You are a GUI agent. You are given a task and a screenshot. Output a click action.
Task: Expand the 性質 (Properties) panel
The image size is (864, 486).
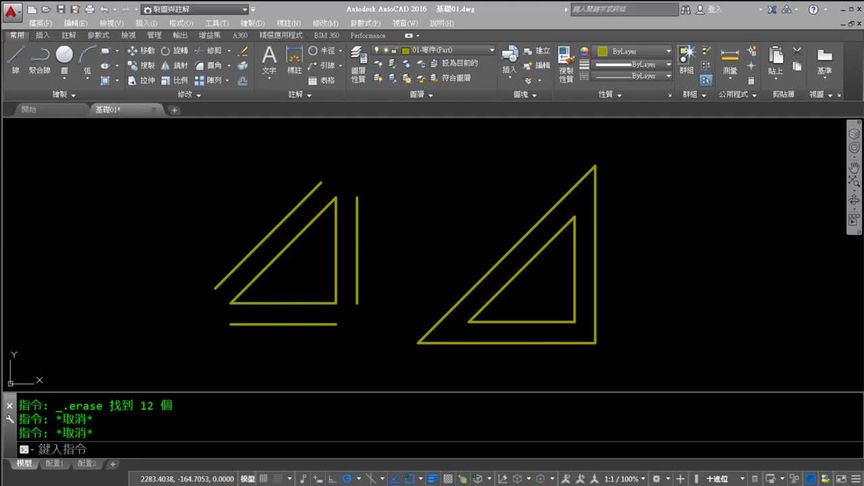point(610,95)
